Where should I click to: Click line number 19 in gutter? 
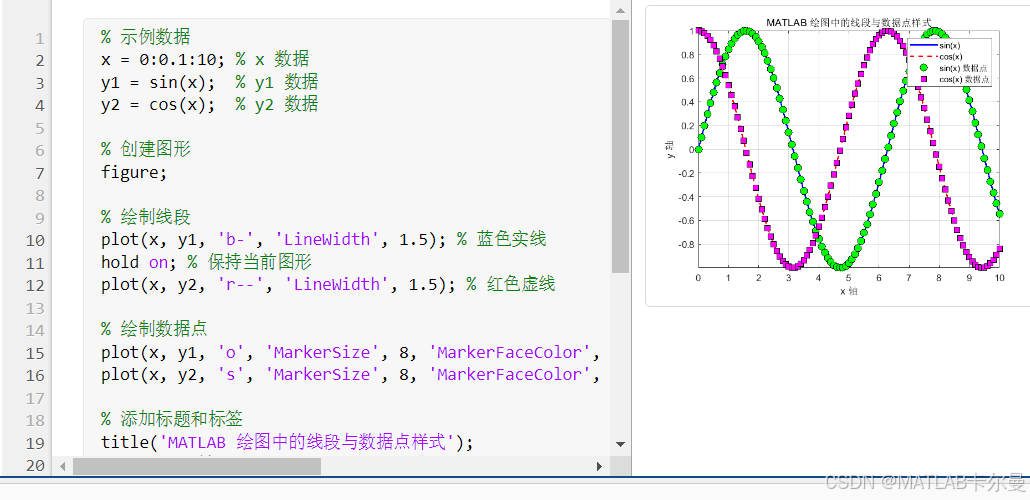[x=35, y=443]
